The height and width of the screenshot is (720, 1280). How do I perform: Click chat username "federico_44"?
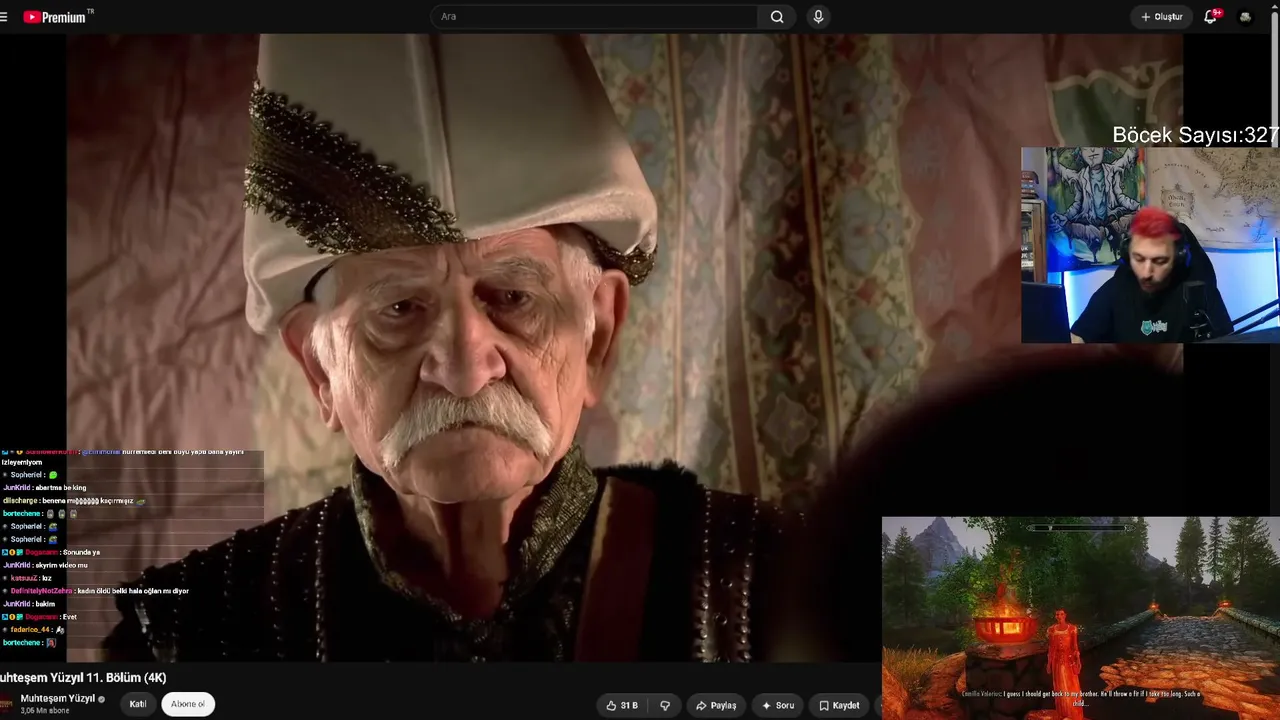pyautogui.click(x=30, y=630)
